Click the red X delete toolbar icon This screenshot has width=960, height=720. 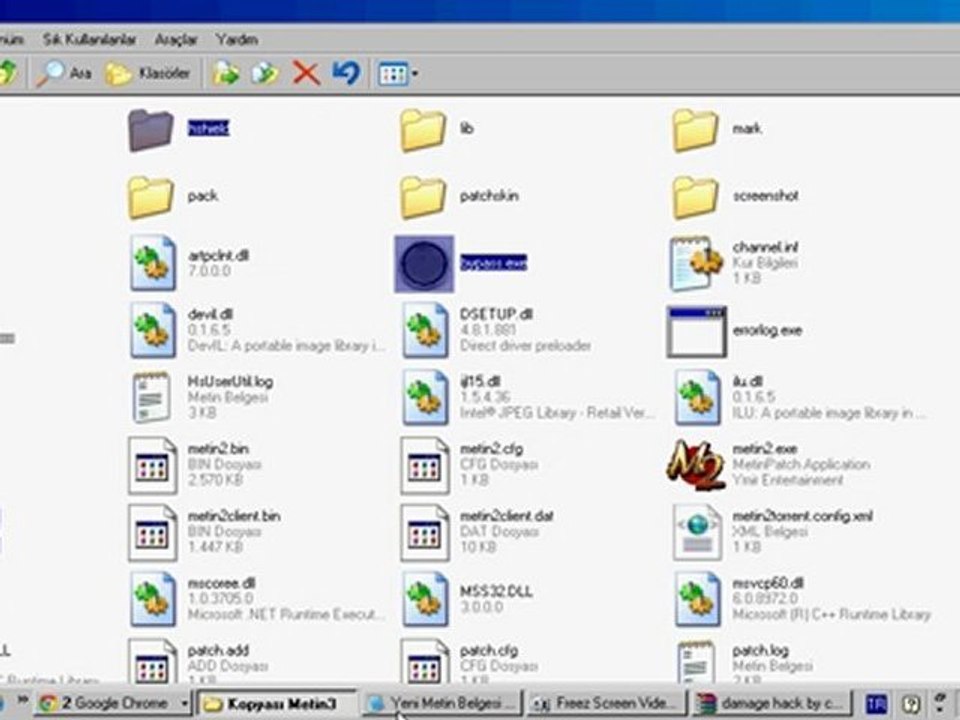[x=306, y=73]
